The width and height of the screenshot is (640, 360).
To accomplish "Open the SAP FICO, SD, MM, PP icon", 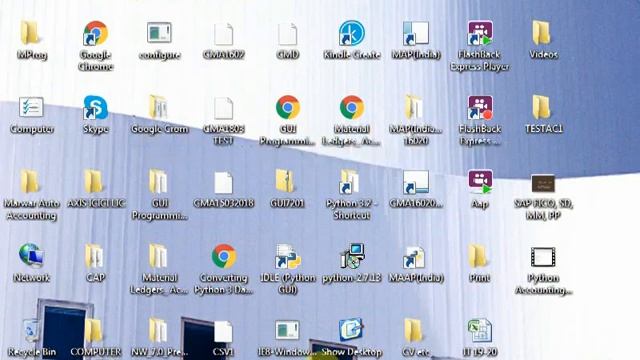I will pyautogui.click(x=543, y=183).
